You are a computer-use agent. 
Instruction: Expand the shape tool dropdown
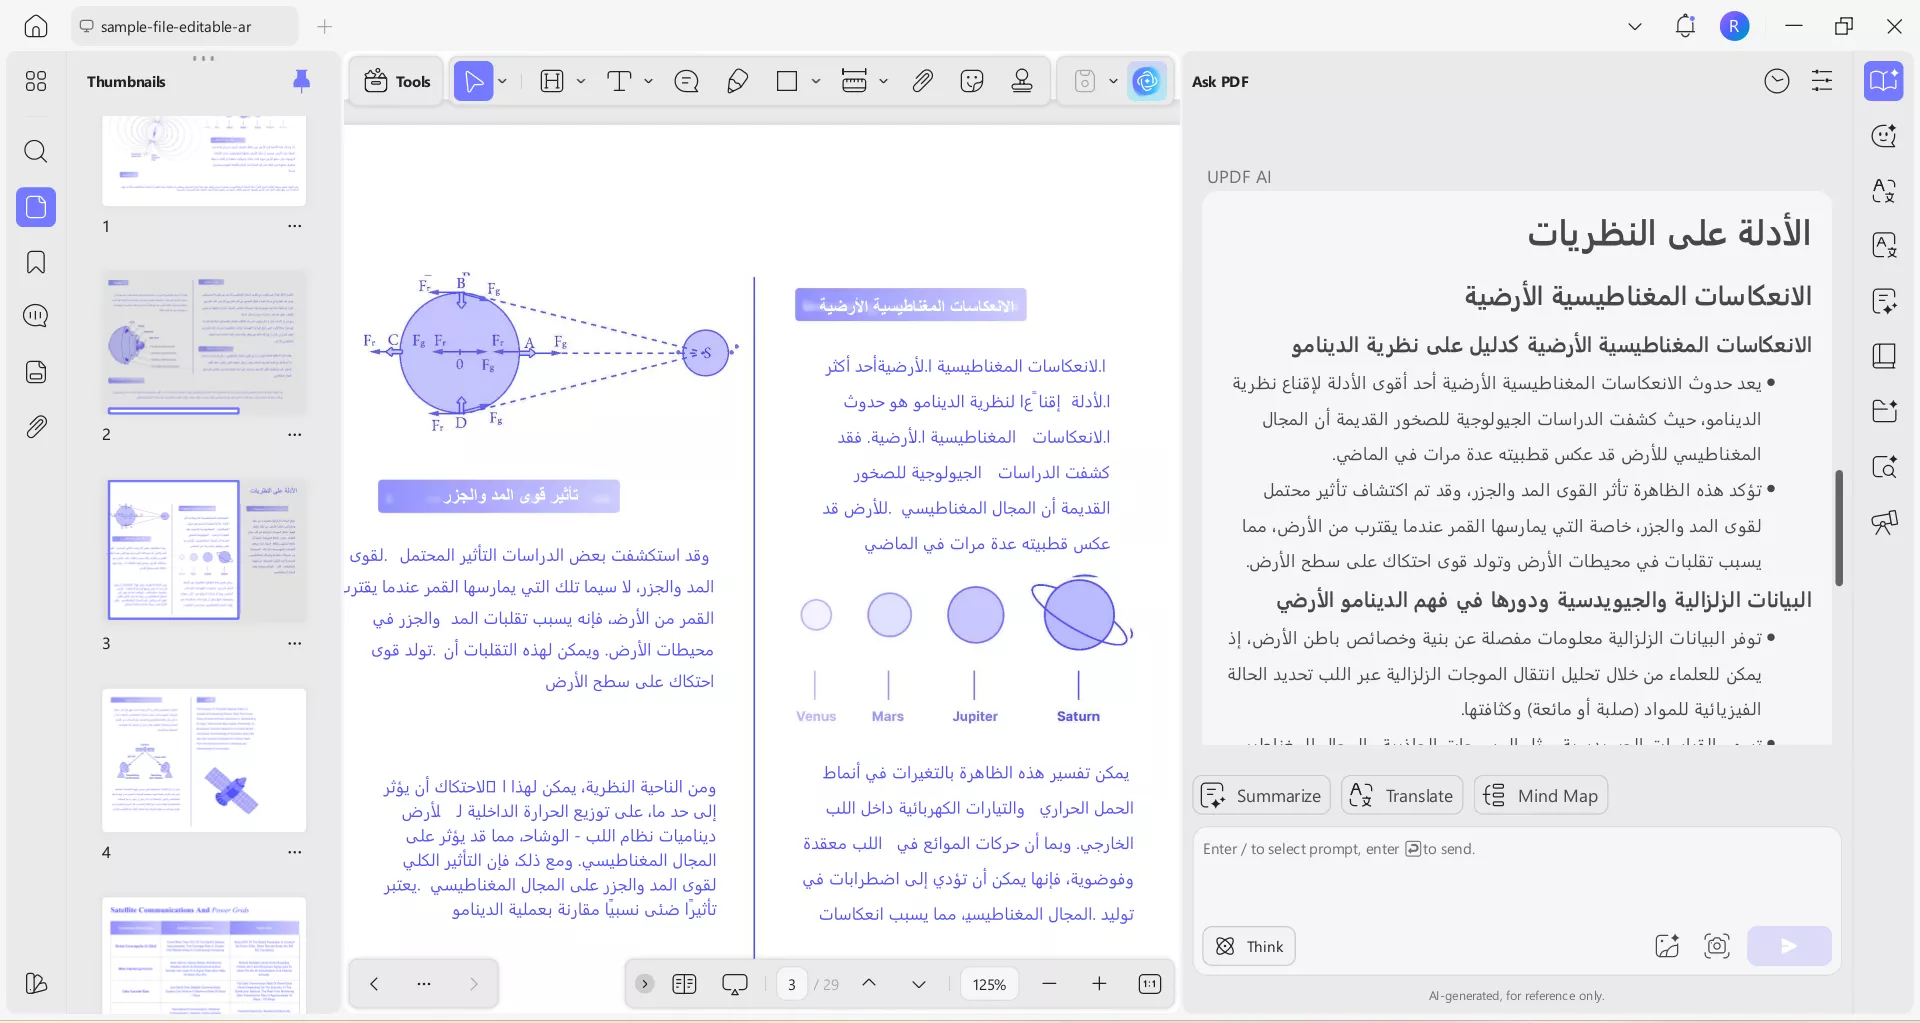[815, 81]
